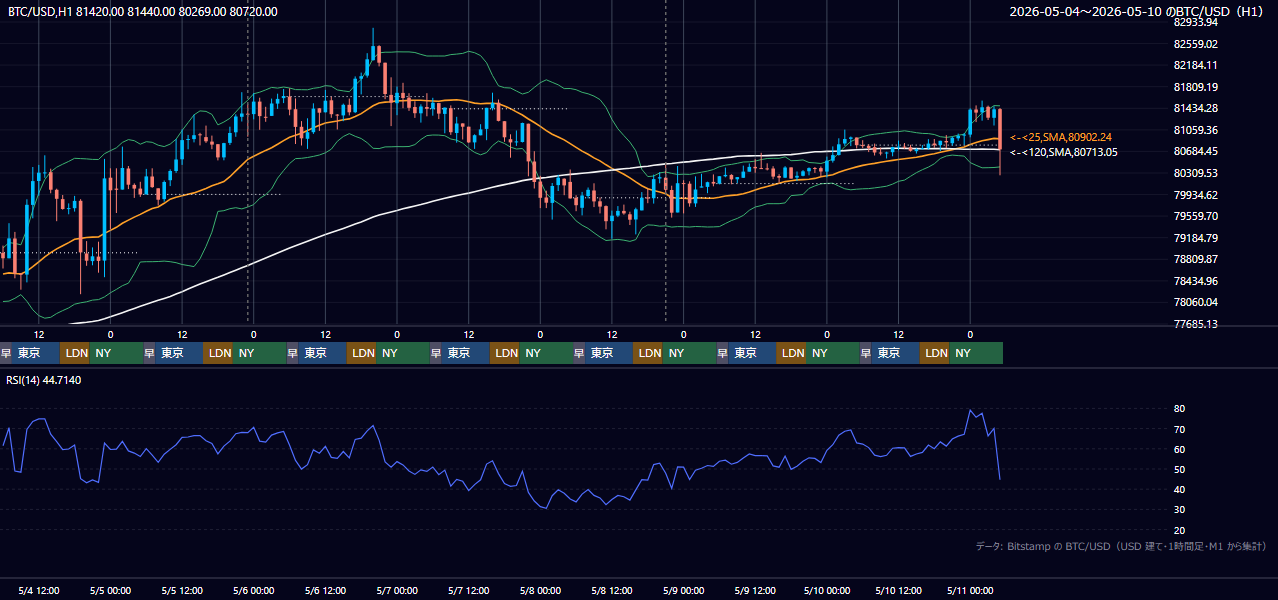Viewport: 1278px width, 600px height.
Task: Click the 81059.36 price axis label
Action: 1195,130
